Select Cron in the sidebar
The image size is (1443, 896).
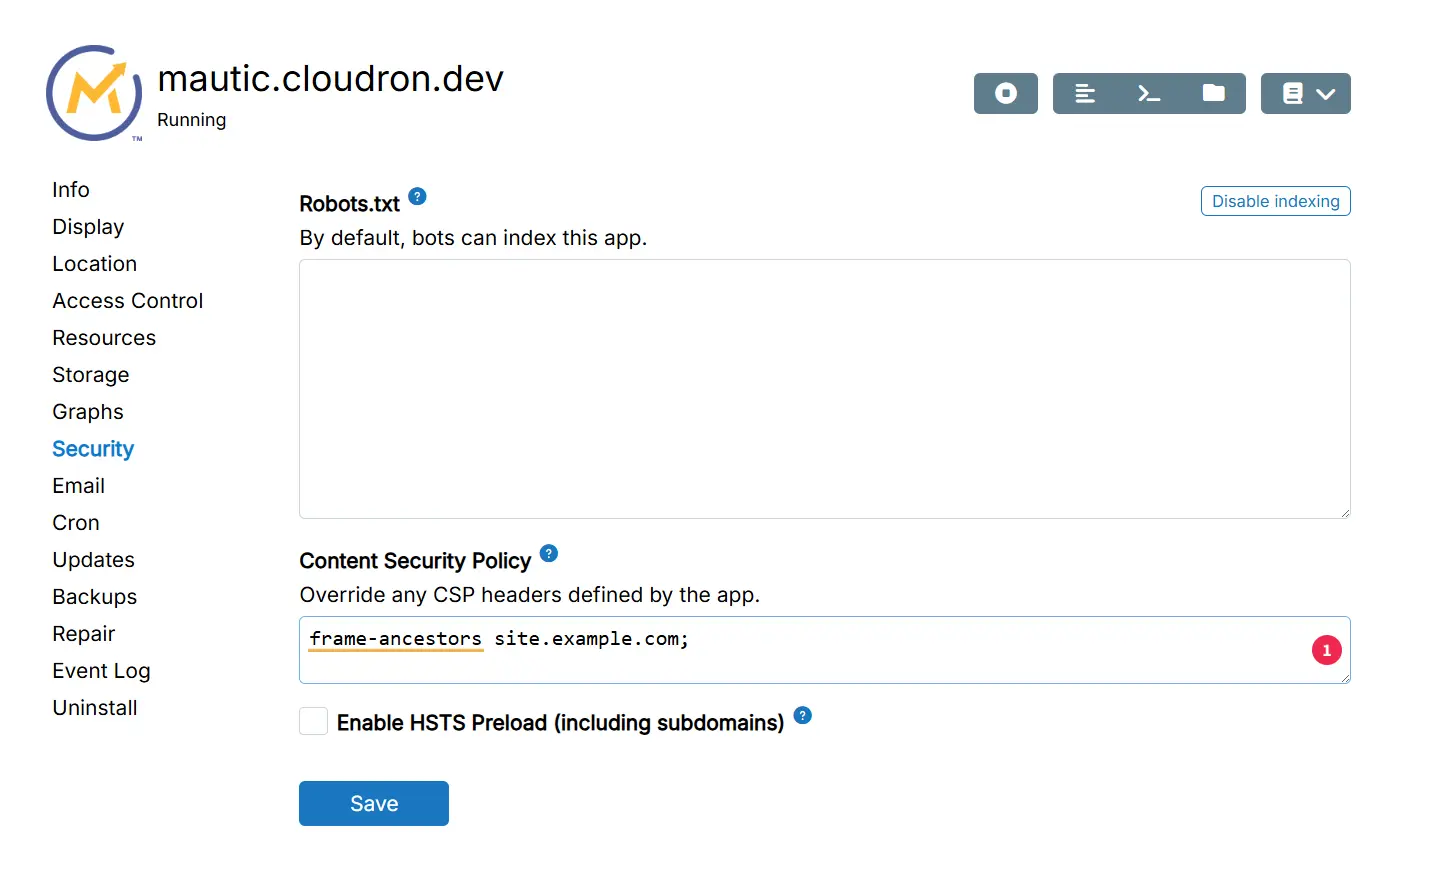point(76,523)
